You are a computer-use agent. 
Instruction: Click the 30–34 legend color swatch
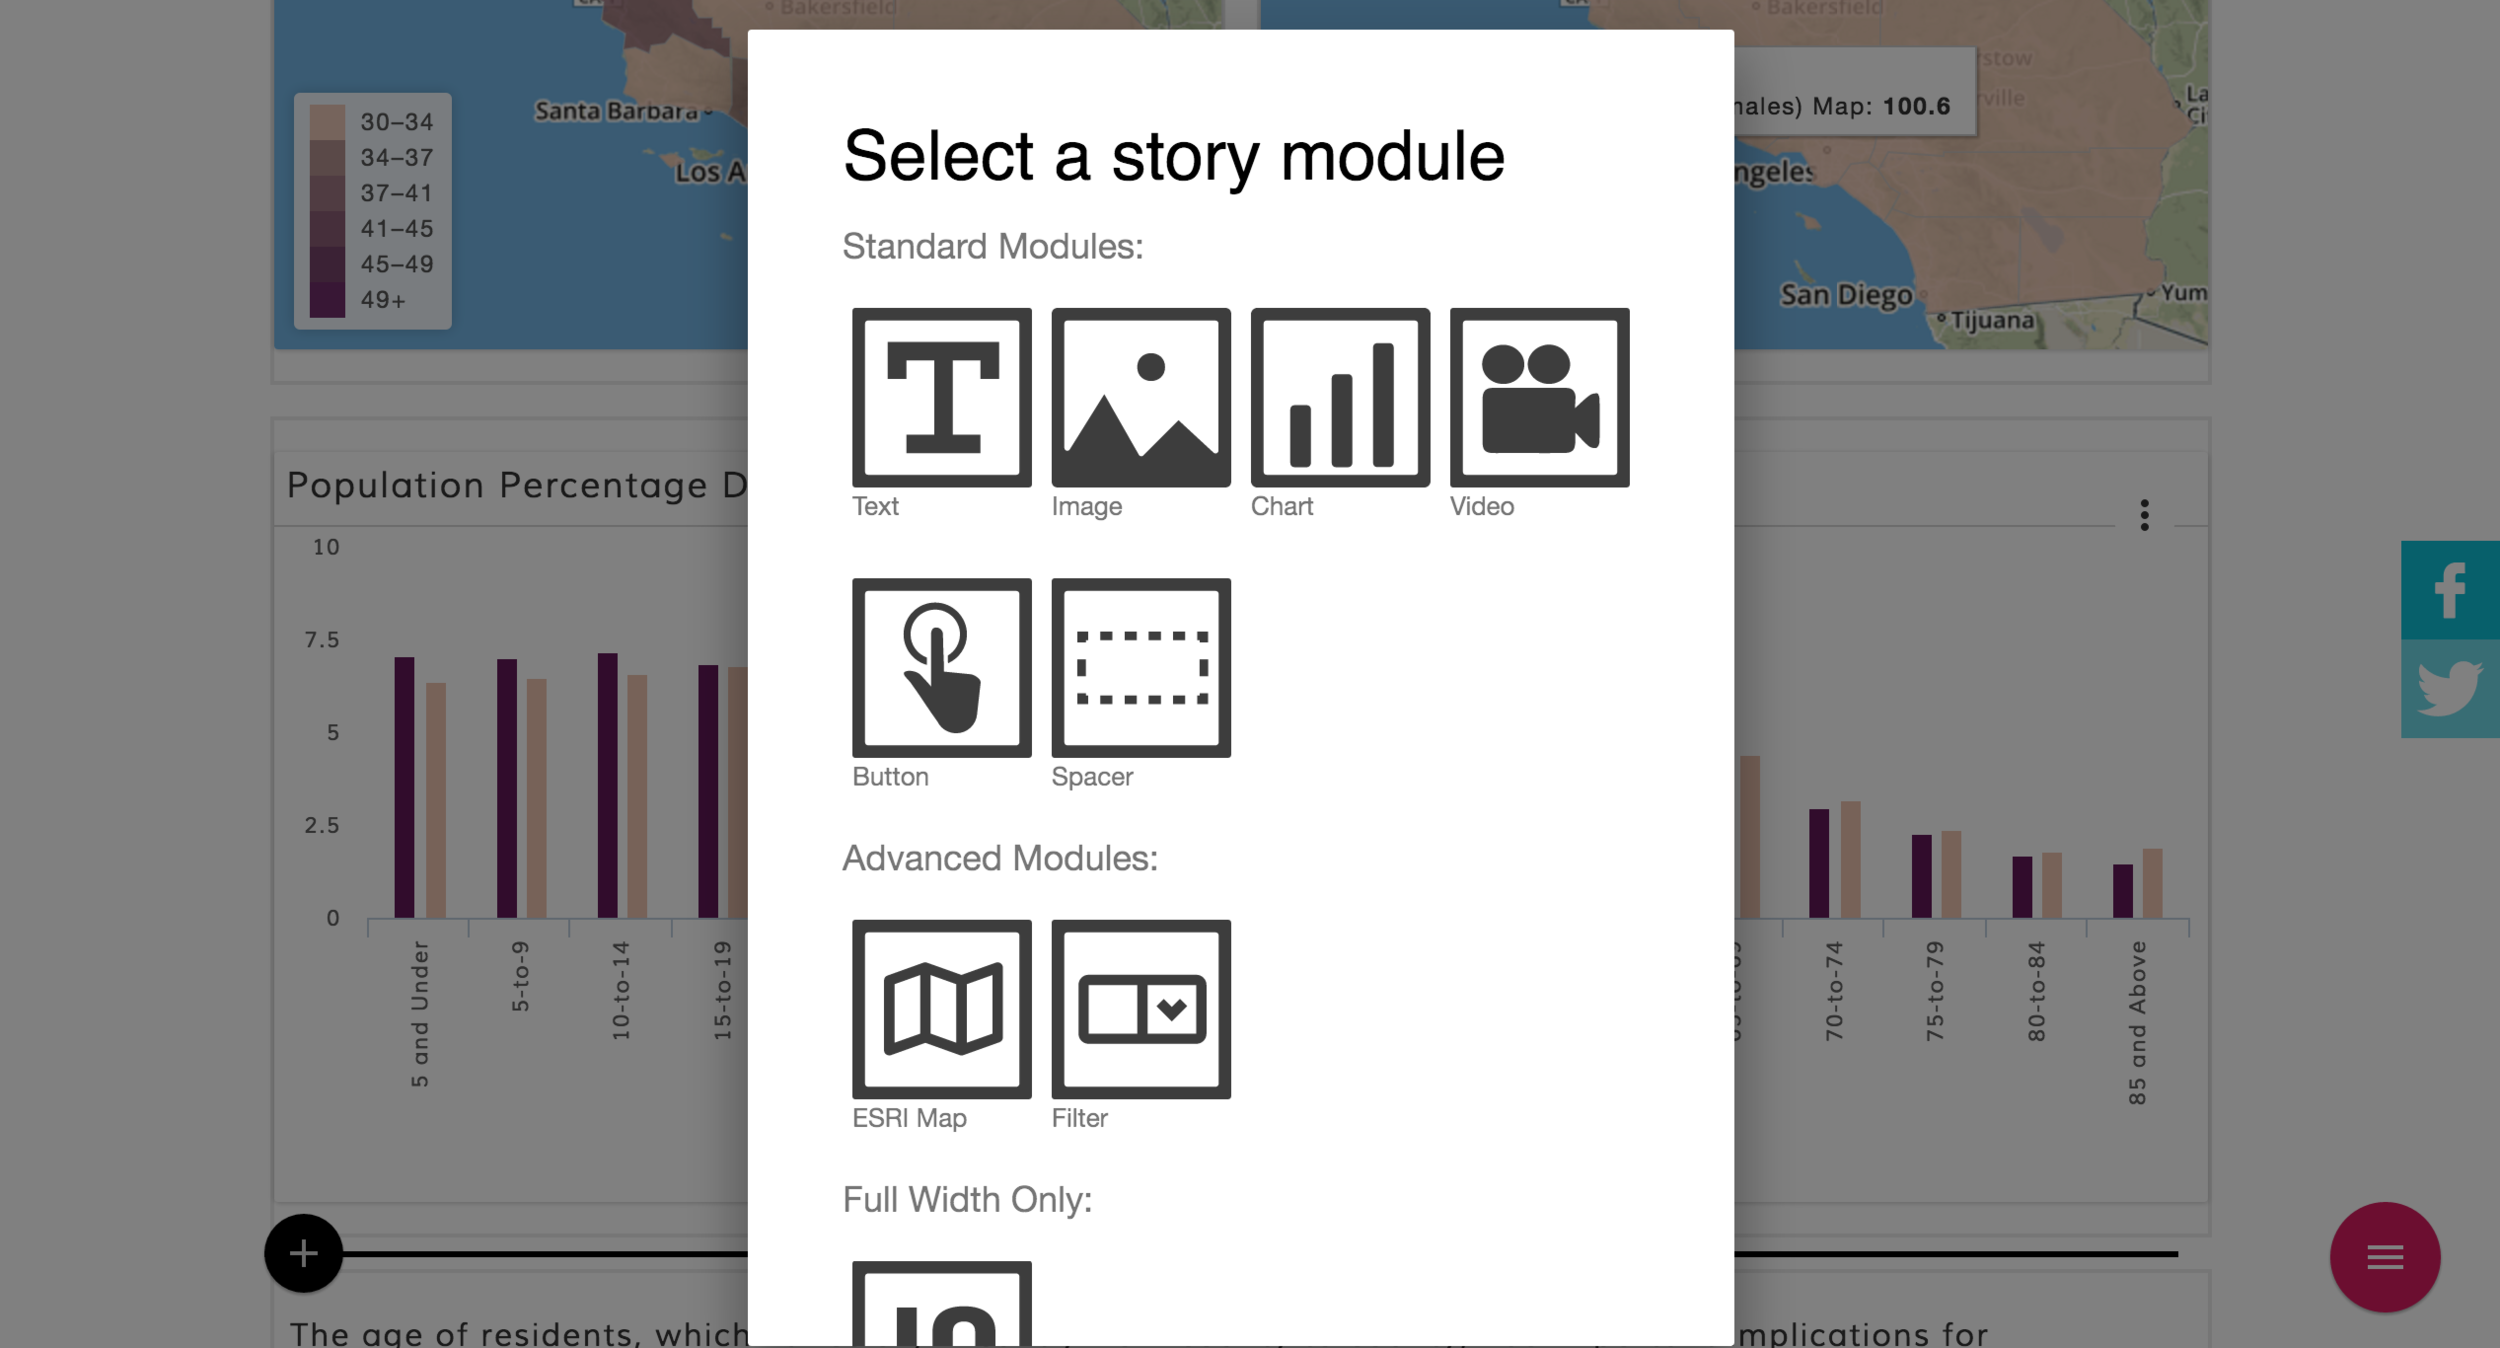point(327,122)
